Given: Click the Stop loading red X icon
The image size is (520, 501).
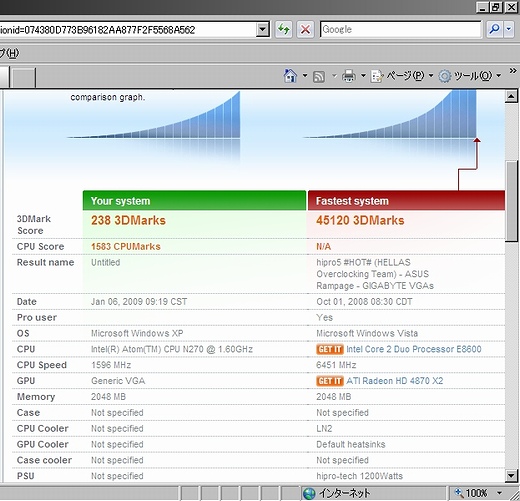Looking at the screenshot, I should [305, 29].
